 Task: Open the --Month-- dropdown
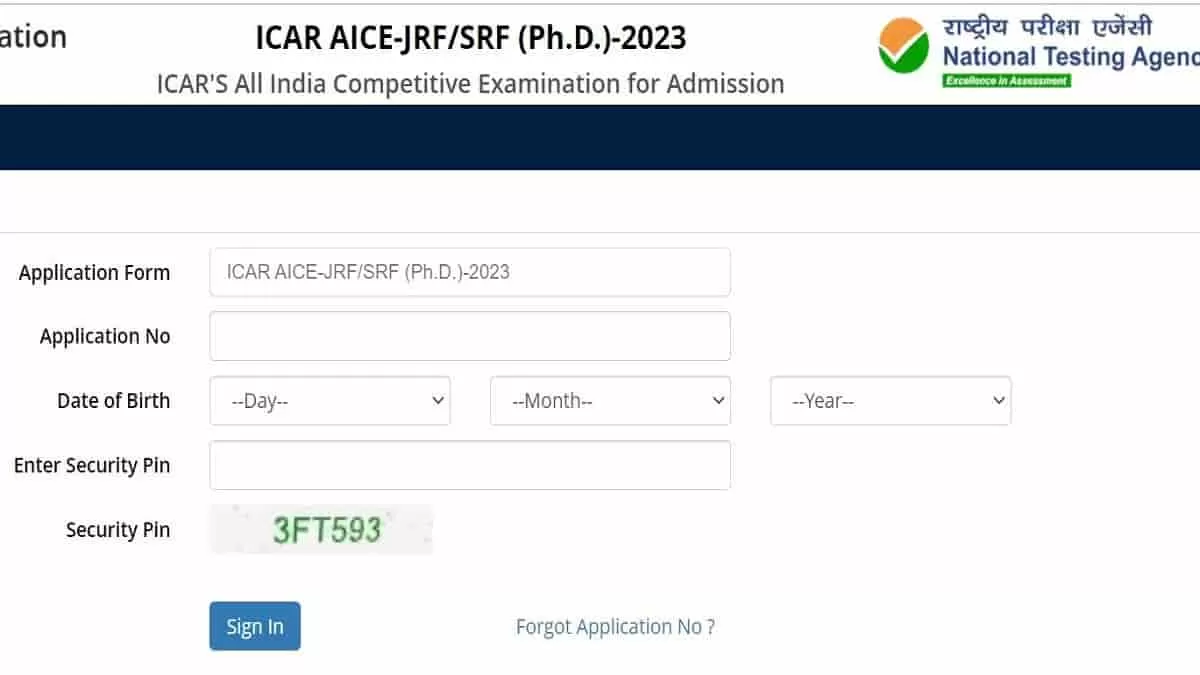click(x=610, y=400)
